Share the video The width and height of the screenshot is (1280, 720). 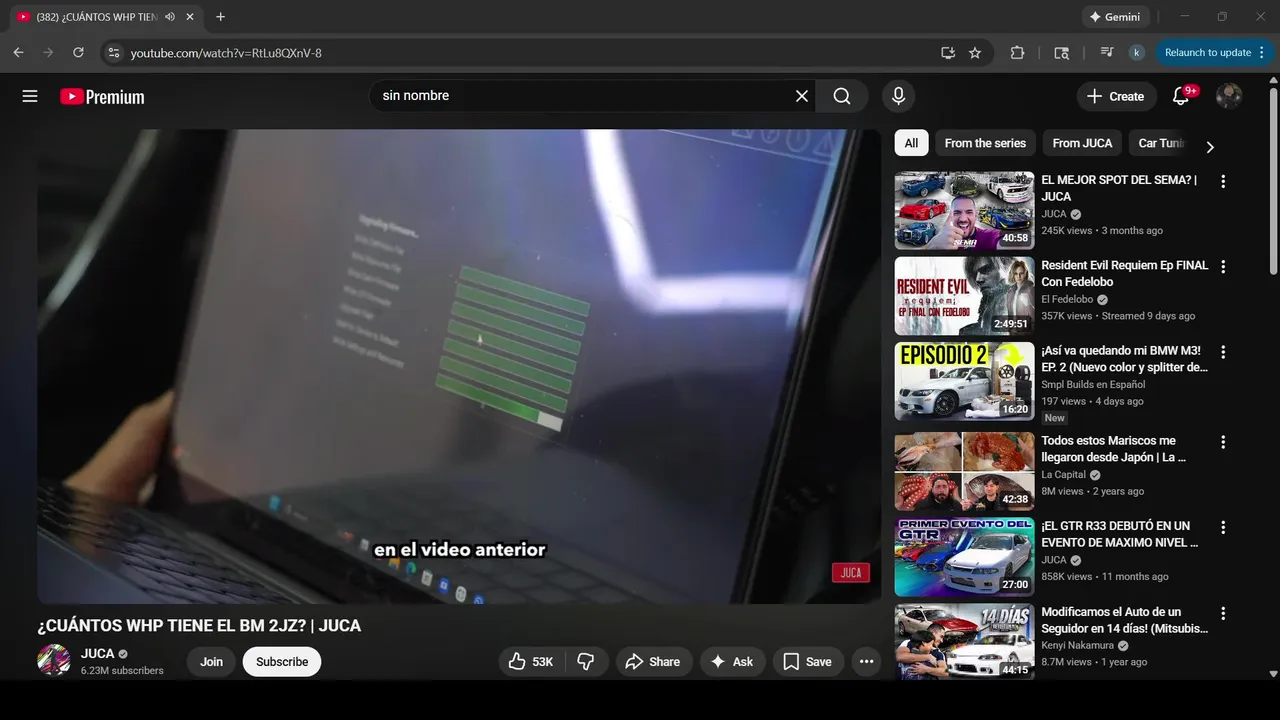pyautogui.click(x=653, y=661)
